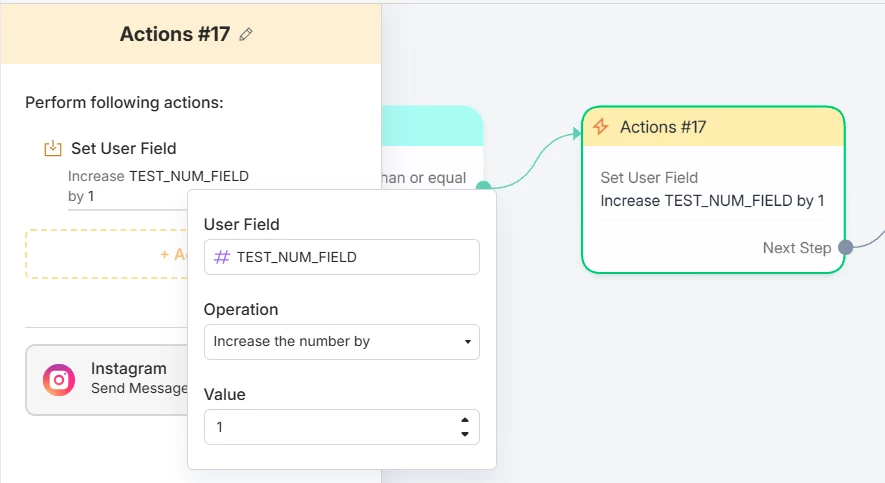Click the partially hidden condition node
885x483 pixels.
click(x=435, y=140)
